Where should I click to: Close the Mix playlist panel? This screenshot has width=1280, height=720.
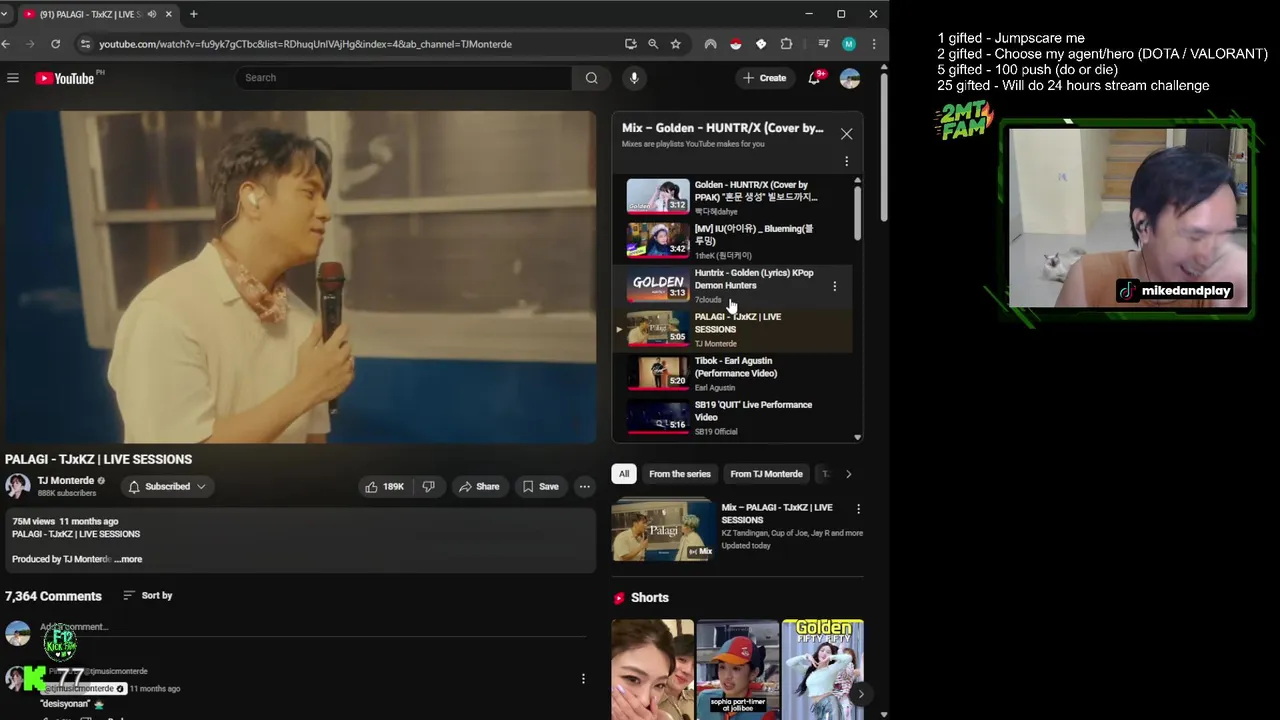[x=846, y=134]
